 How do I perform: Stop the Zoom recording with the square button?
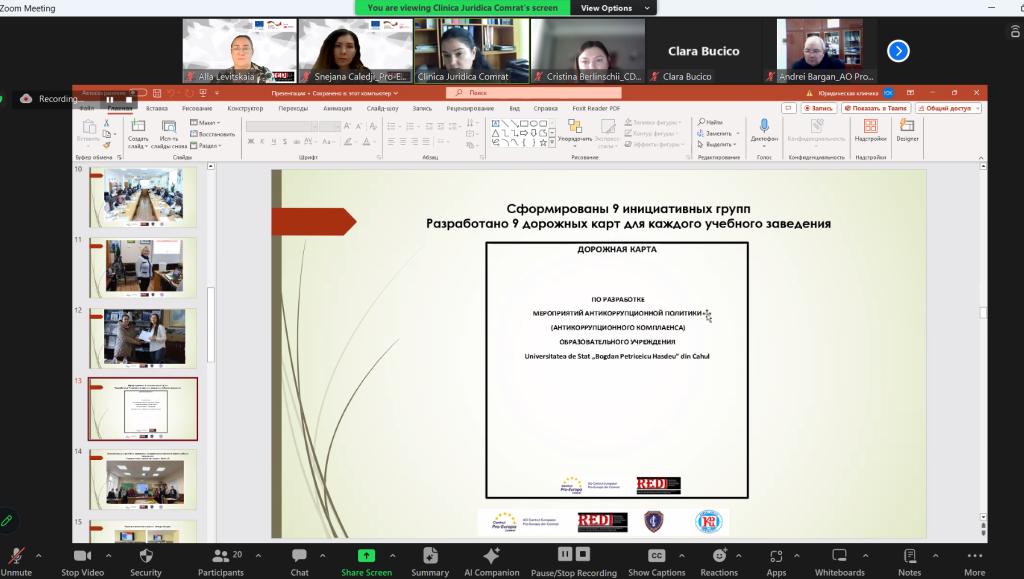coord(583,554)
